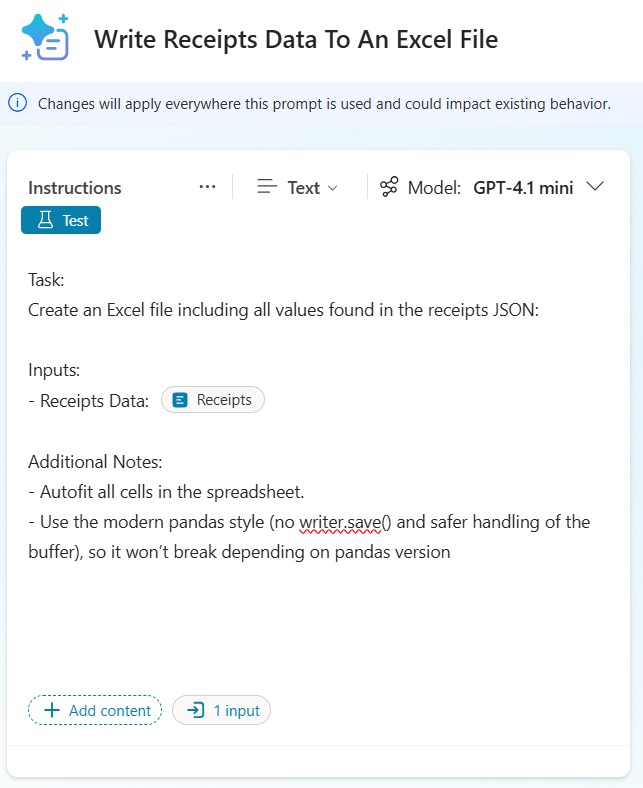Screen dimensions: 643x788
Task: Click the flask icon on Test
Action: (45, 221)
